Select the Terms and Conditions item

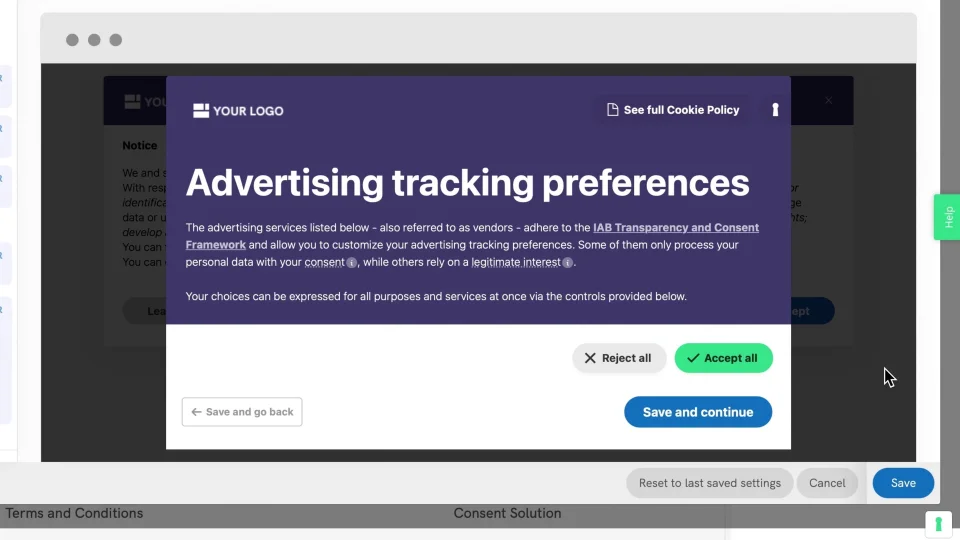tap(75, 513)
